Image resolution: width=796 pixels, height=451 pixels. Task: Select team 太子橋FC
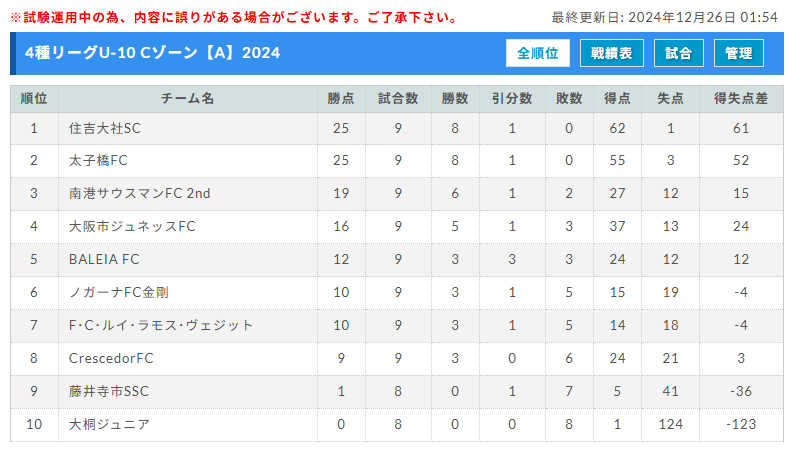pos(98,160)
